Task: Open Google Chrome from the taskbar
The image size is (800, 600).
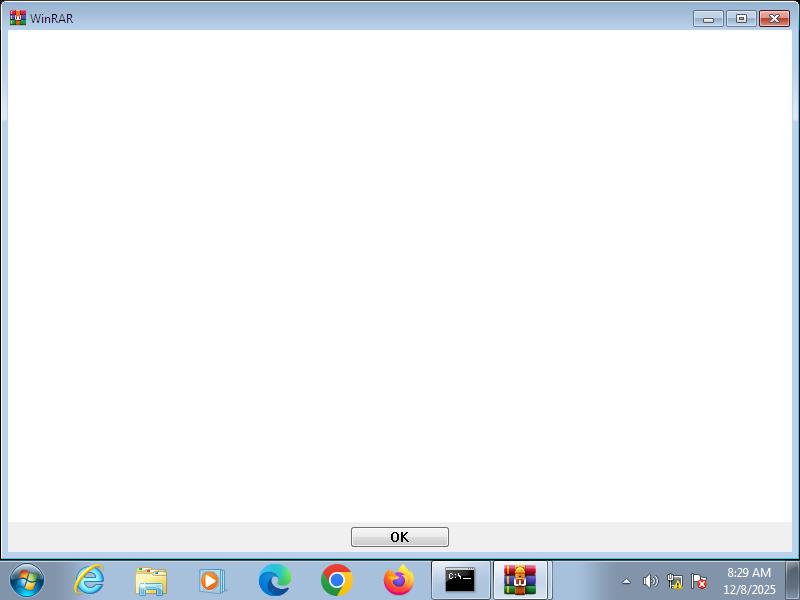Action: pyautogui.click(x=337, y=580)
